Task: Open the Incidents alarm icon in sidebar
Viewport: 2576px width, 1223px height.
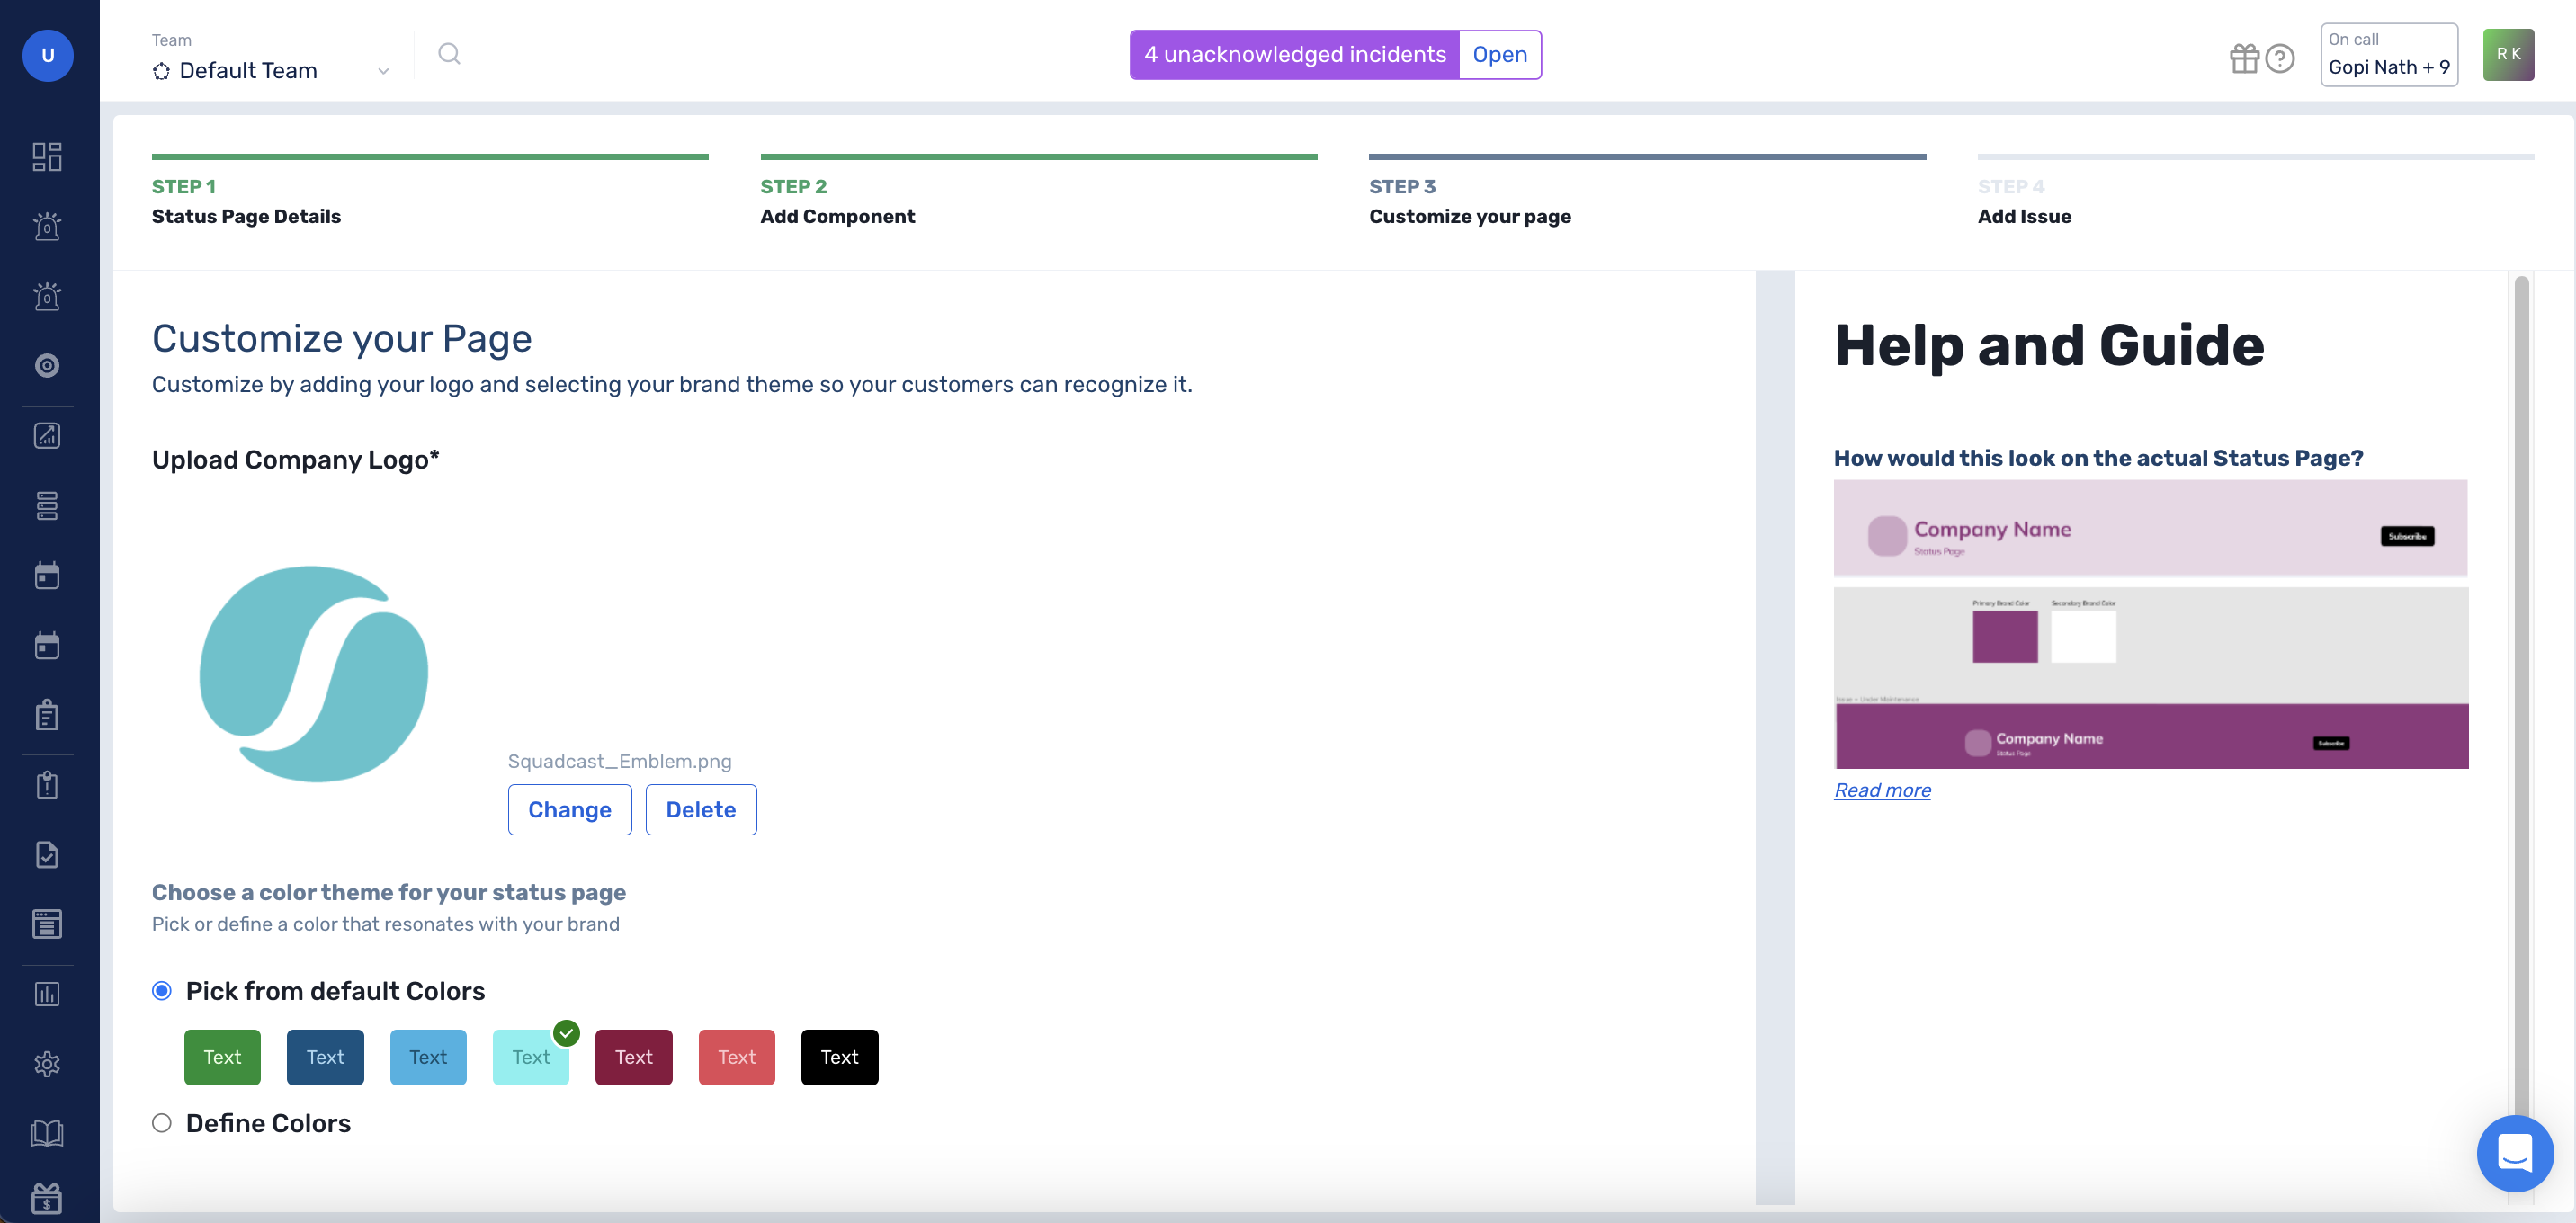Action: point(47,226)
